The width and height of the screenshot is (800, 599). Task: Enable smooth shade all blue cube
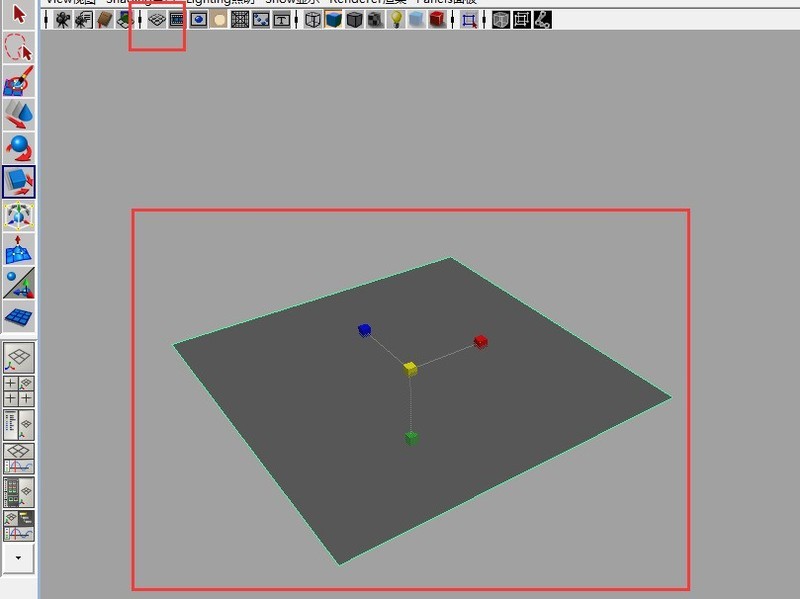tap(334, 19)
